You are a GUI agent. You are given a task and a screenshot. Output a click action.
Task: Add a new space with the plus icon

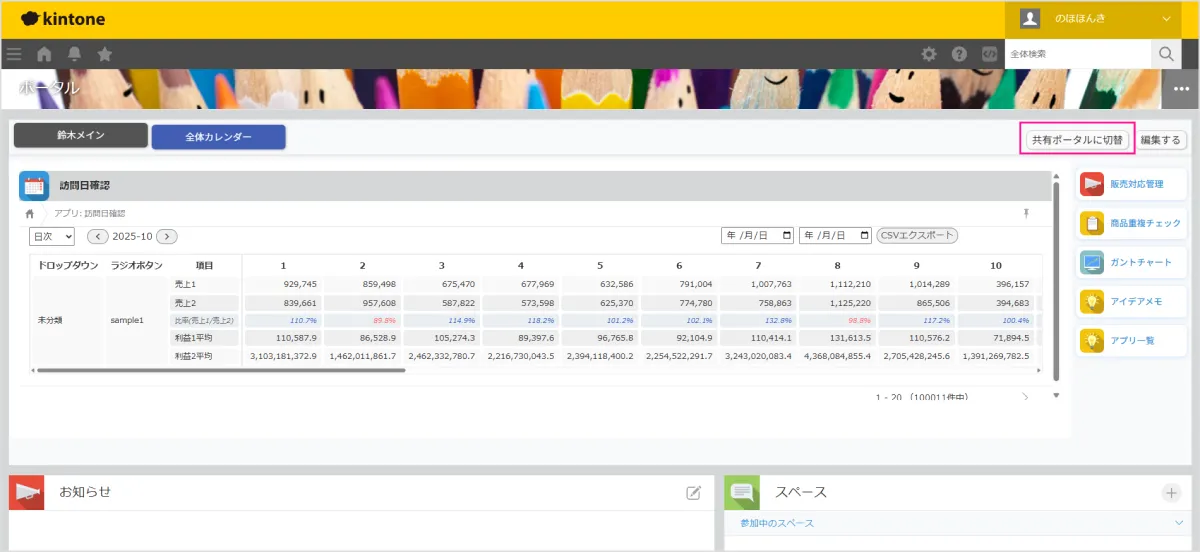pos(1171,492)
